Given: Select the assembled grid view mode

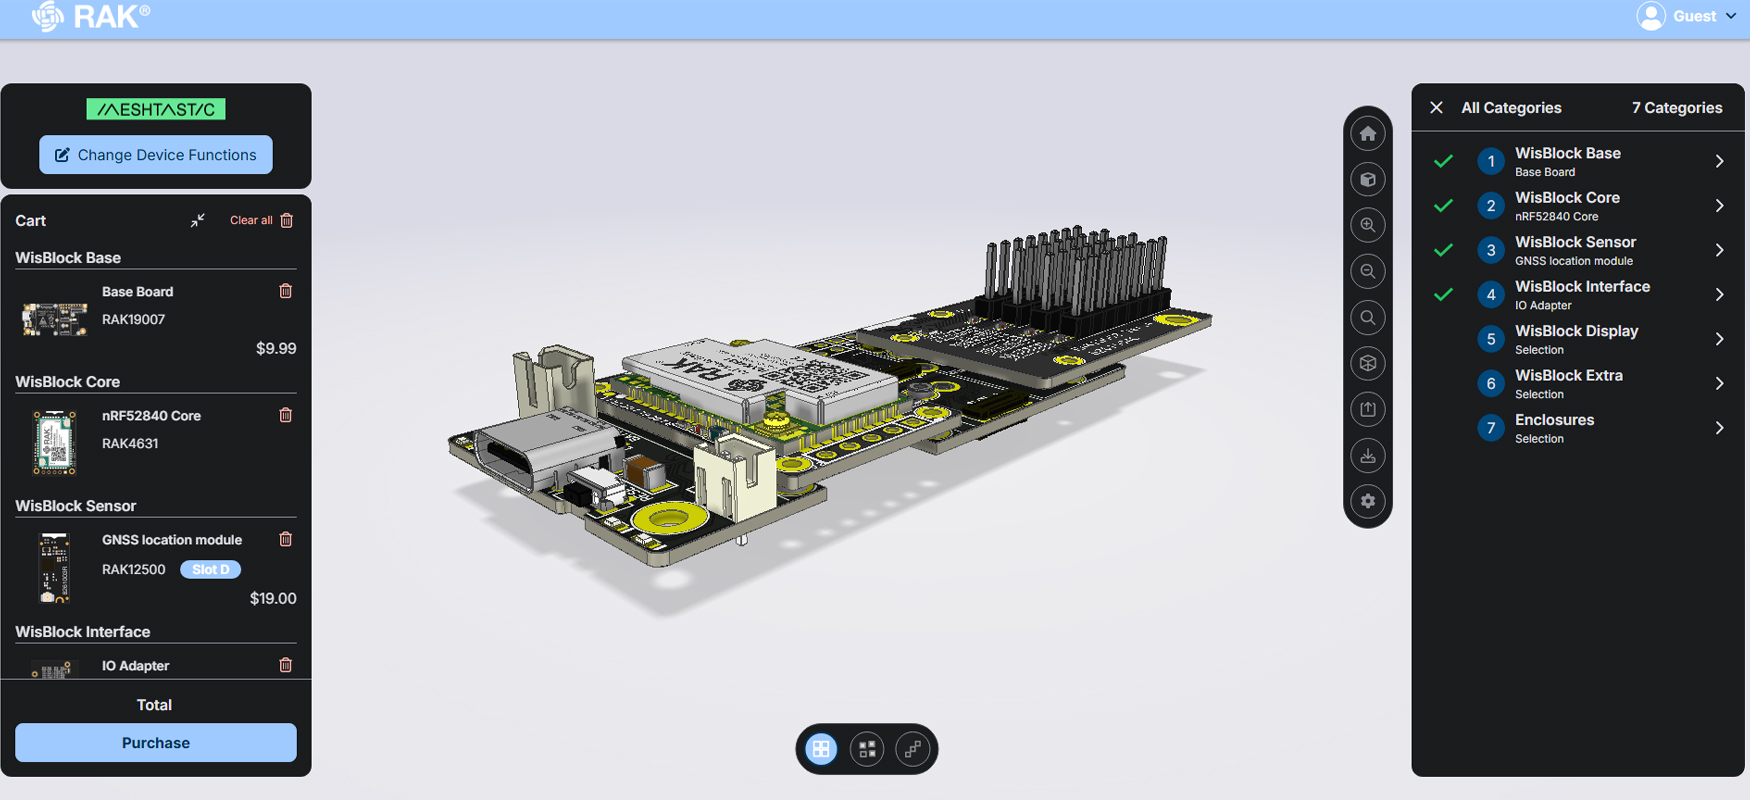Looking at the screenshot, I should [x=821, y=749].
